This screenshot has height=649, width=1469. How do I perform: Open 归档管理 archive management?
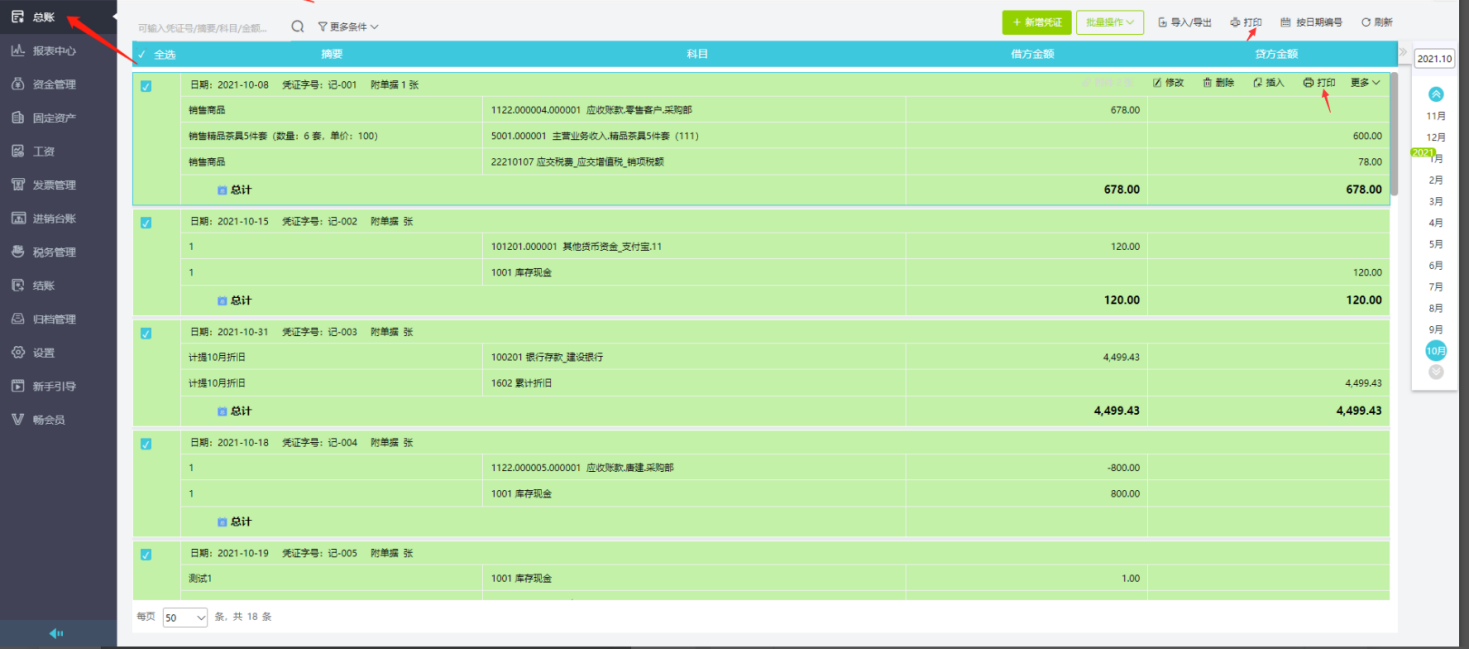tap(54, 319)
